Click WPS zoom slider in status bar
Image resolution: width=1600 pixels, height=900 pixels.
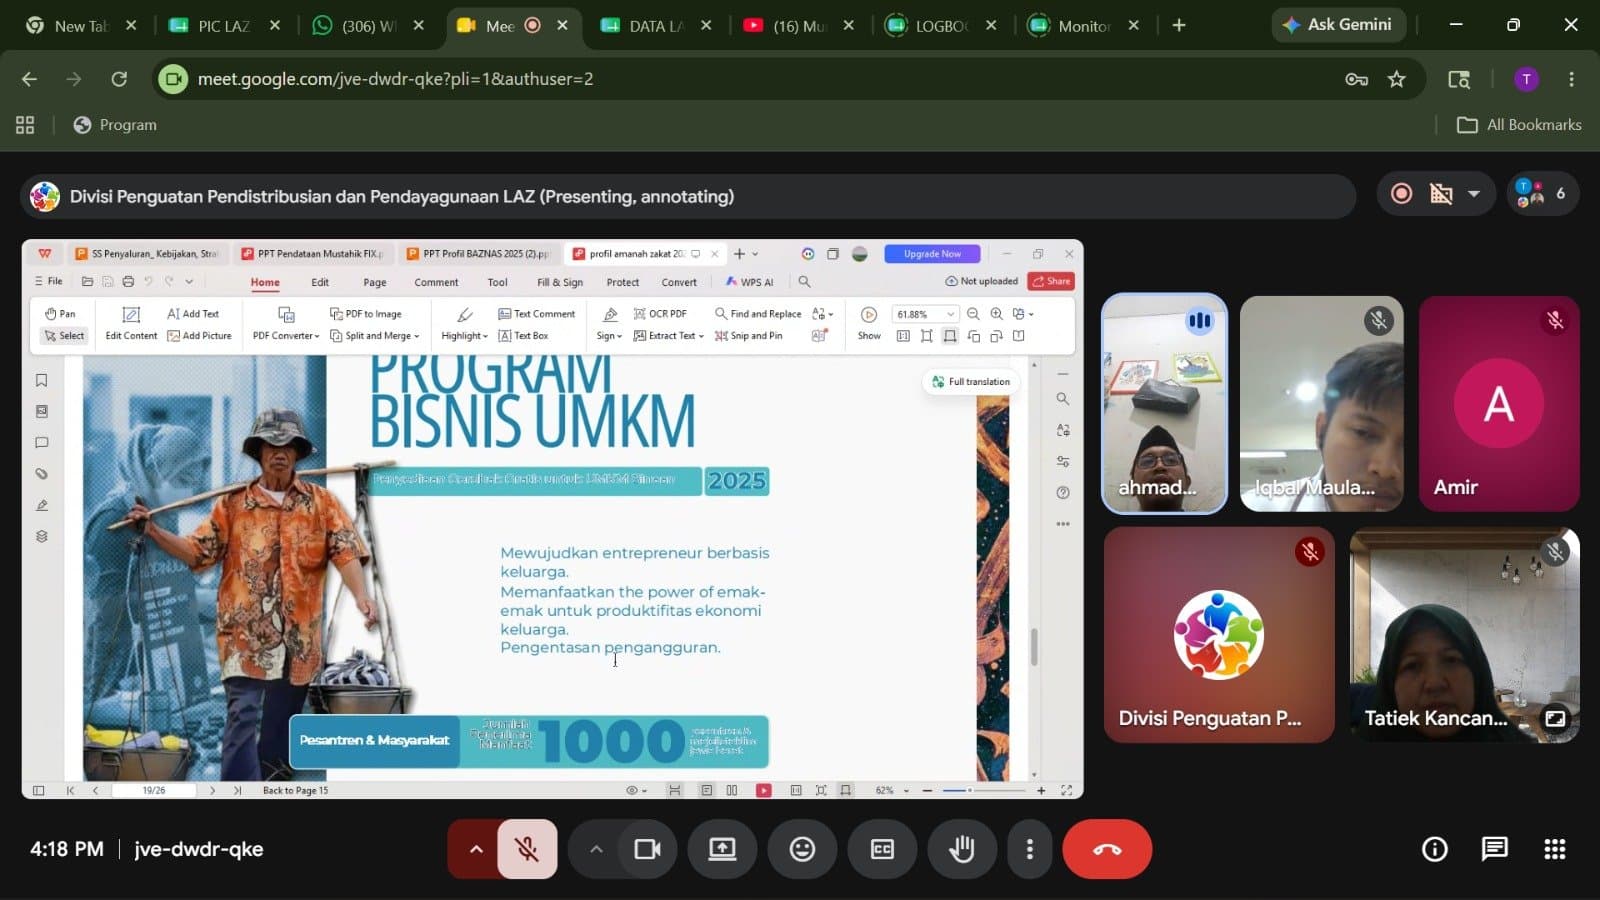point(984,790)
